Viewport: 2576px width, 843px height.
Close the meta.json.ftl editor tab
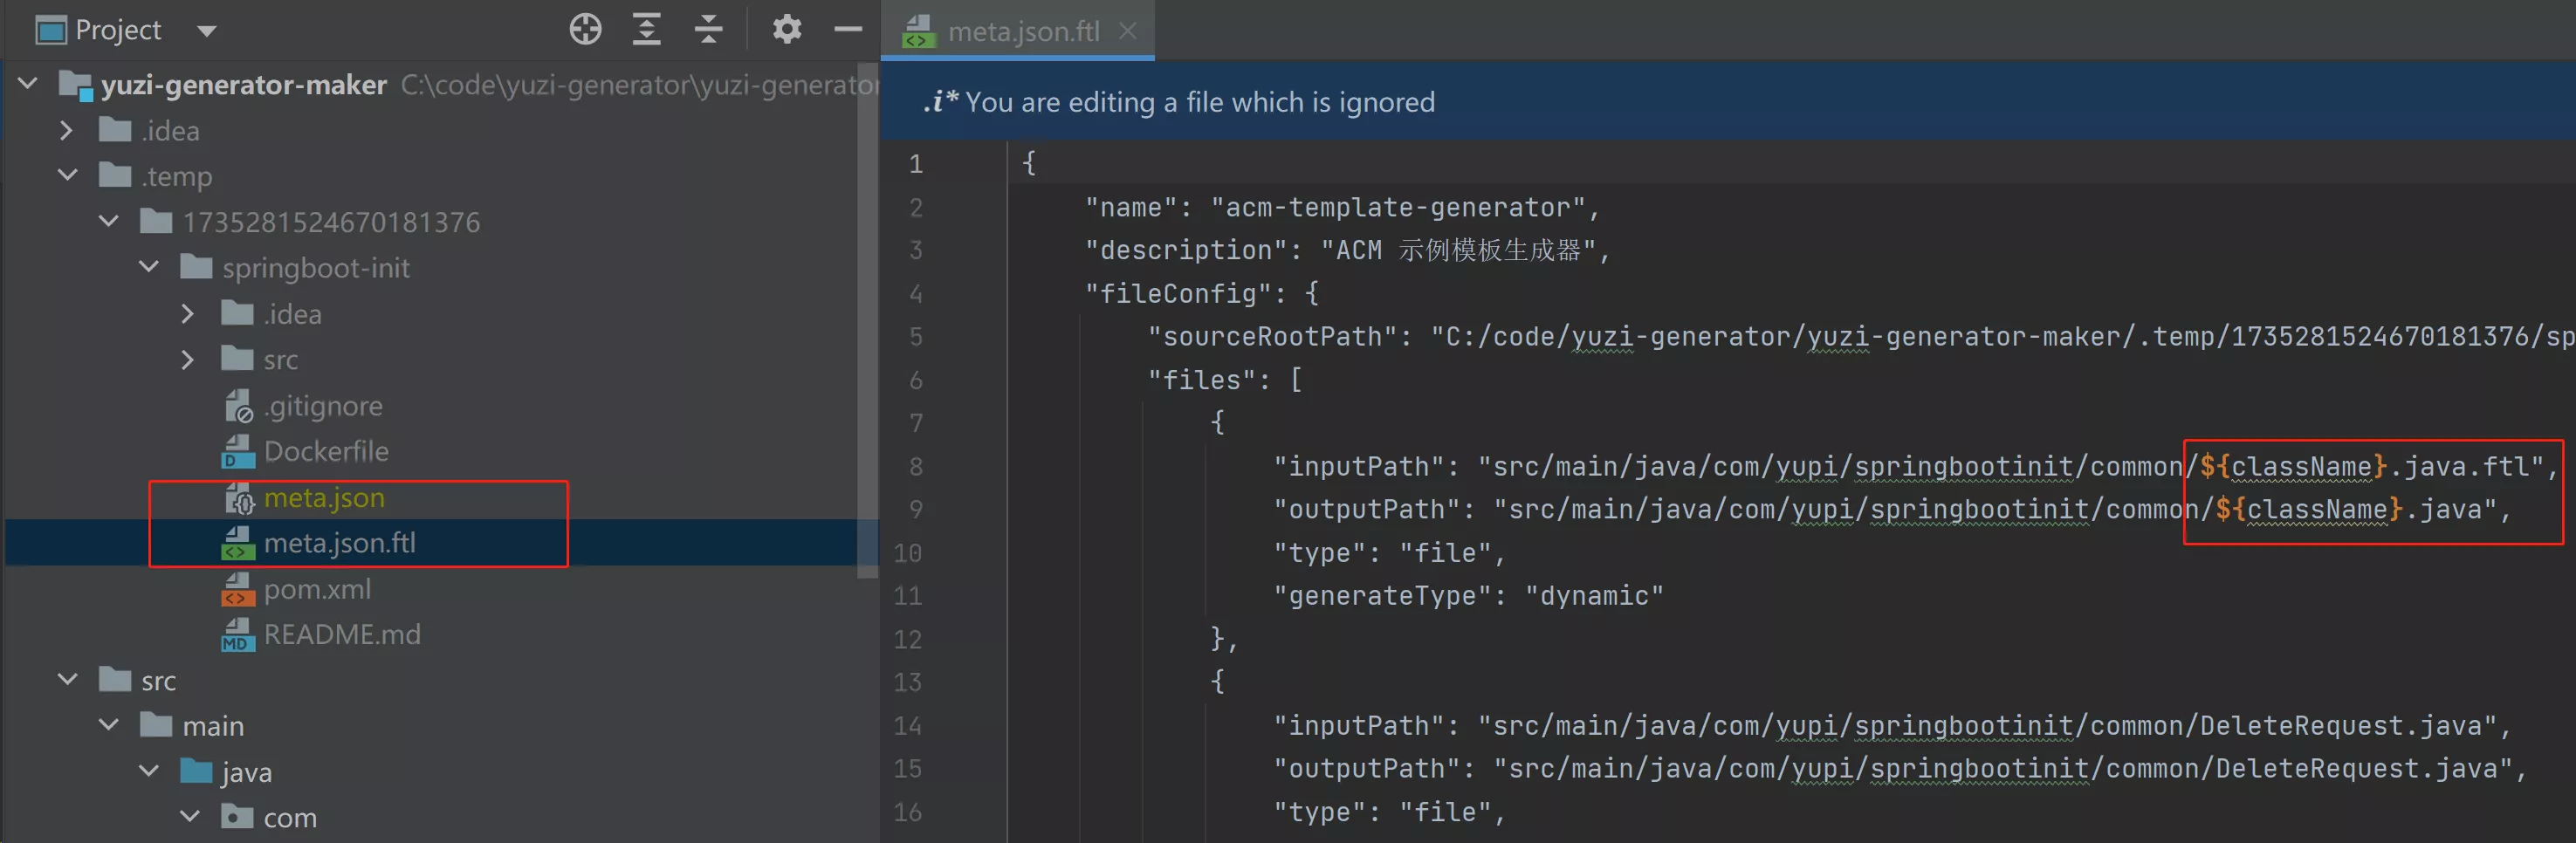click(1128, 31)
